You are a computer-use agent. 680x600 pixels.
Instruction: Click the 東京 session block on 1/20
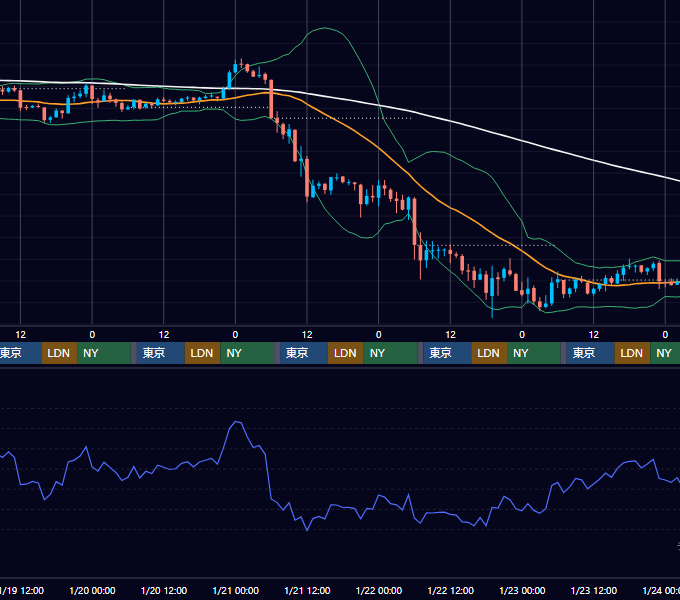(x=160, y=353)
